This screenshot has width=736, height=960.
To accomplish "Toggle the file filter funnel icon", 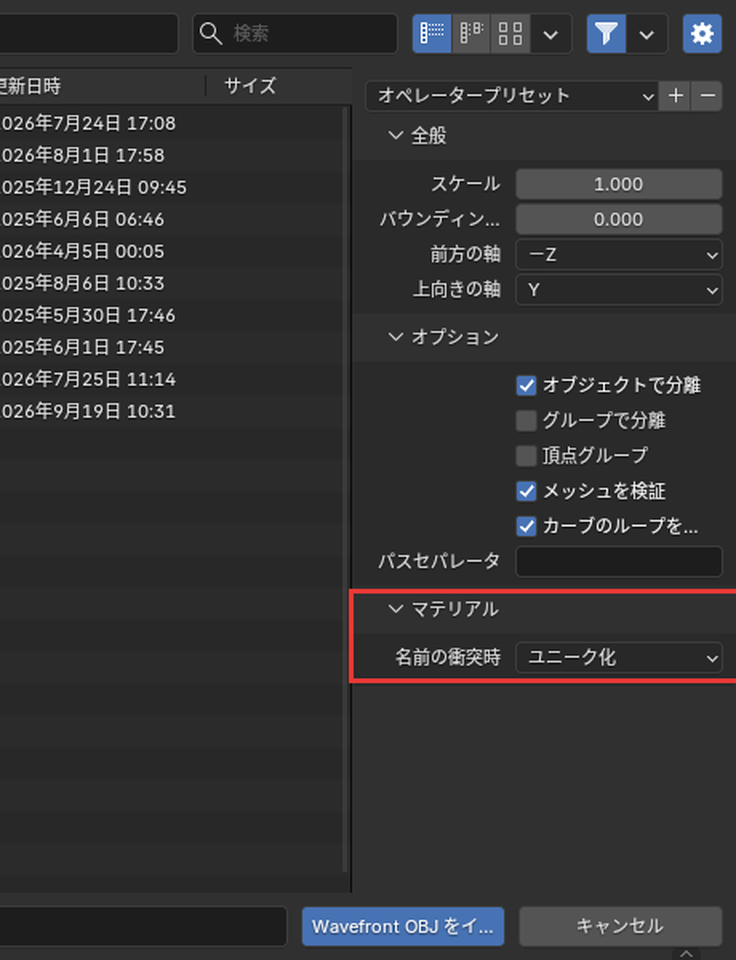I will coord(606,33).
